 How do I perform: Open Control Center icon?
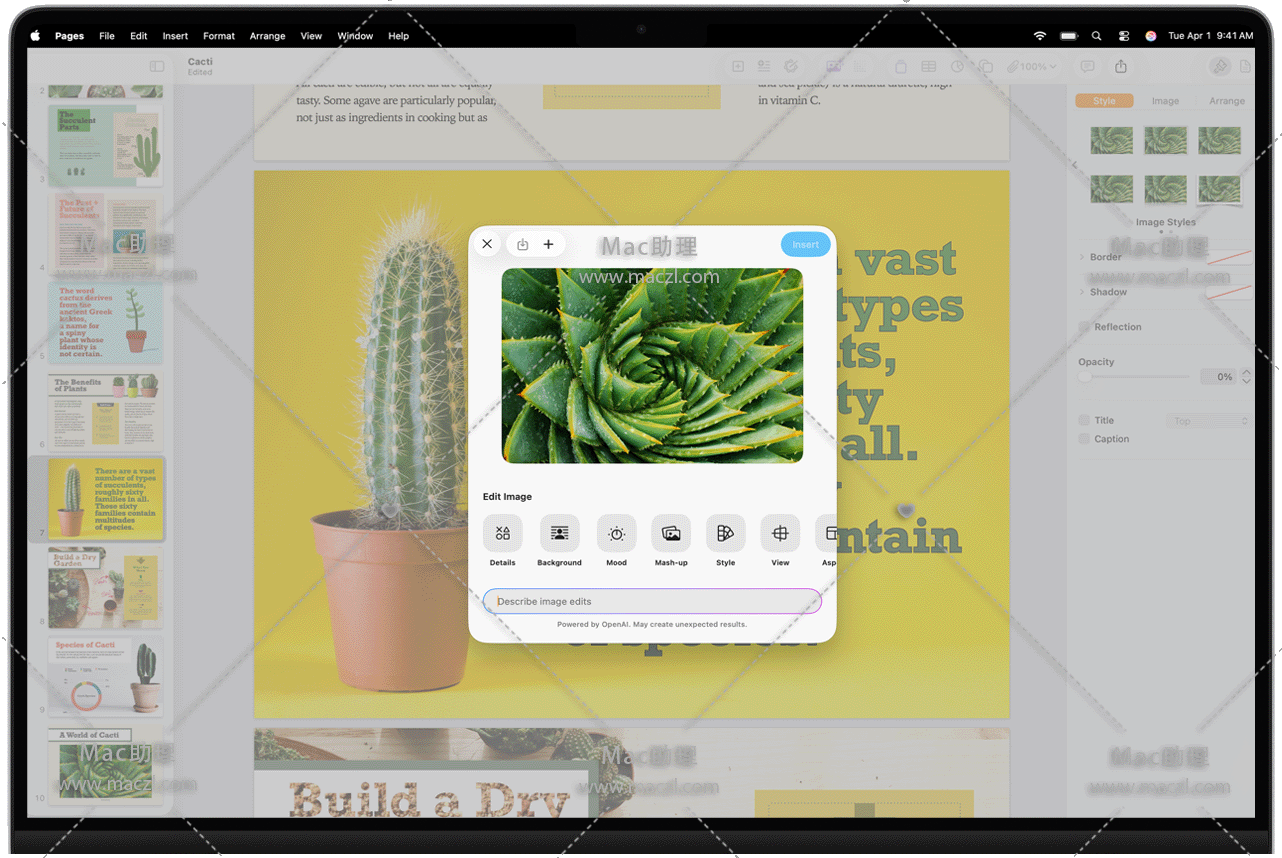pos(1124,36)
